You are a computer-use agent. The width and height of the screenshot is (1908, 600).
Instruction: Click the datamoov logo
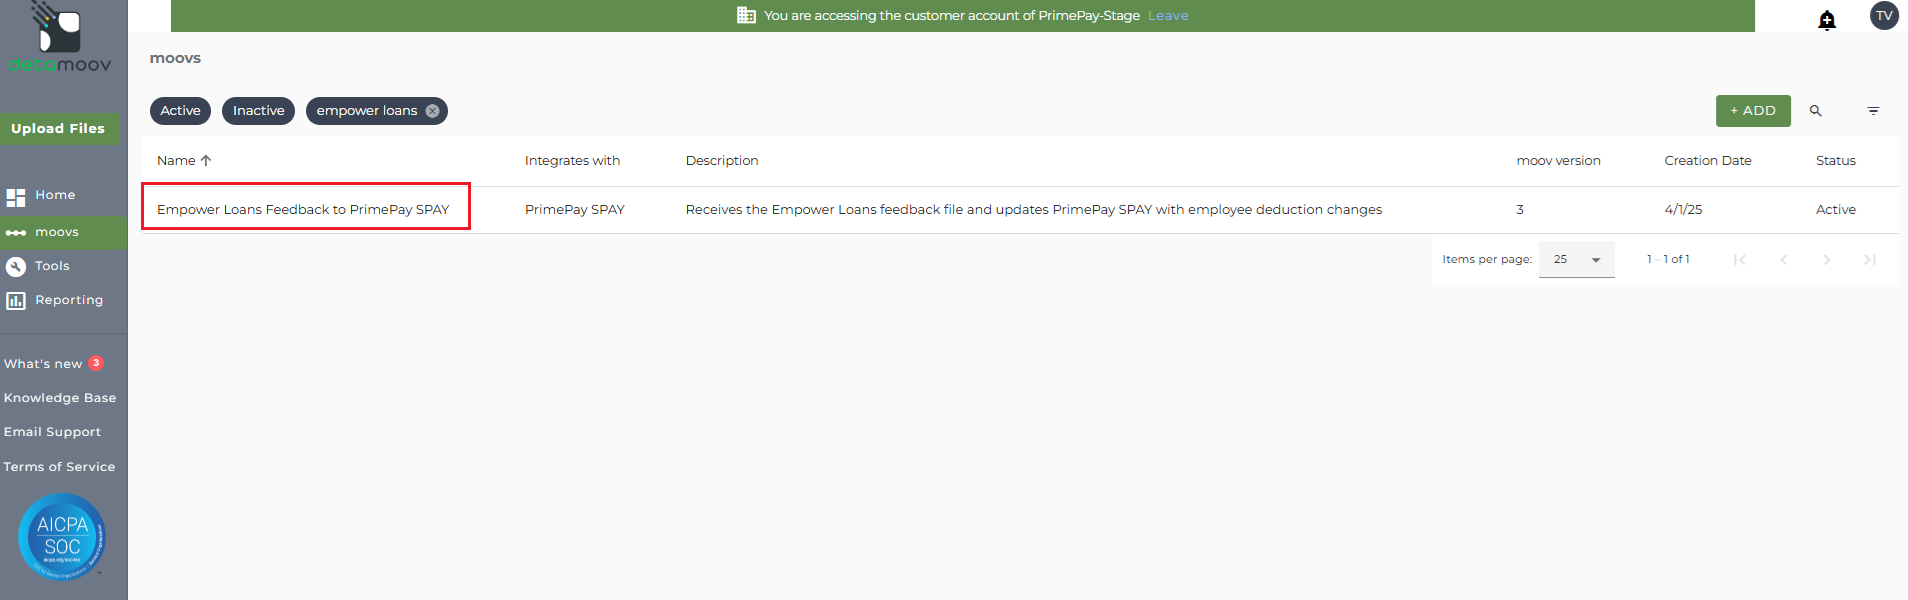coord(59,38)
